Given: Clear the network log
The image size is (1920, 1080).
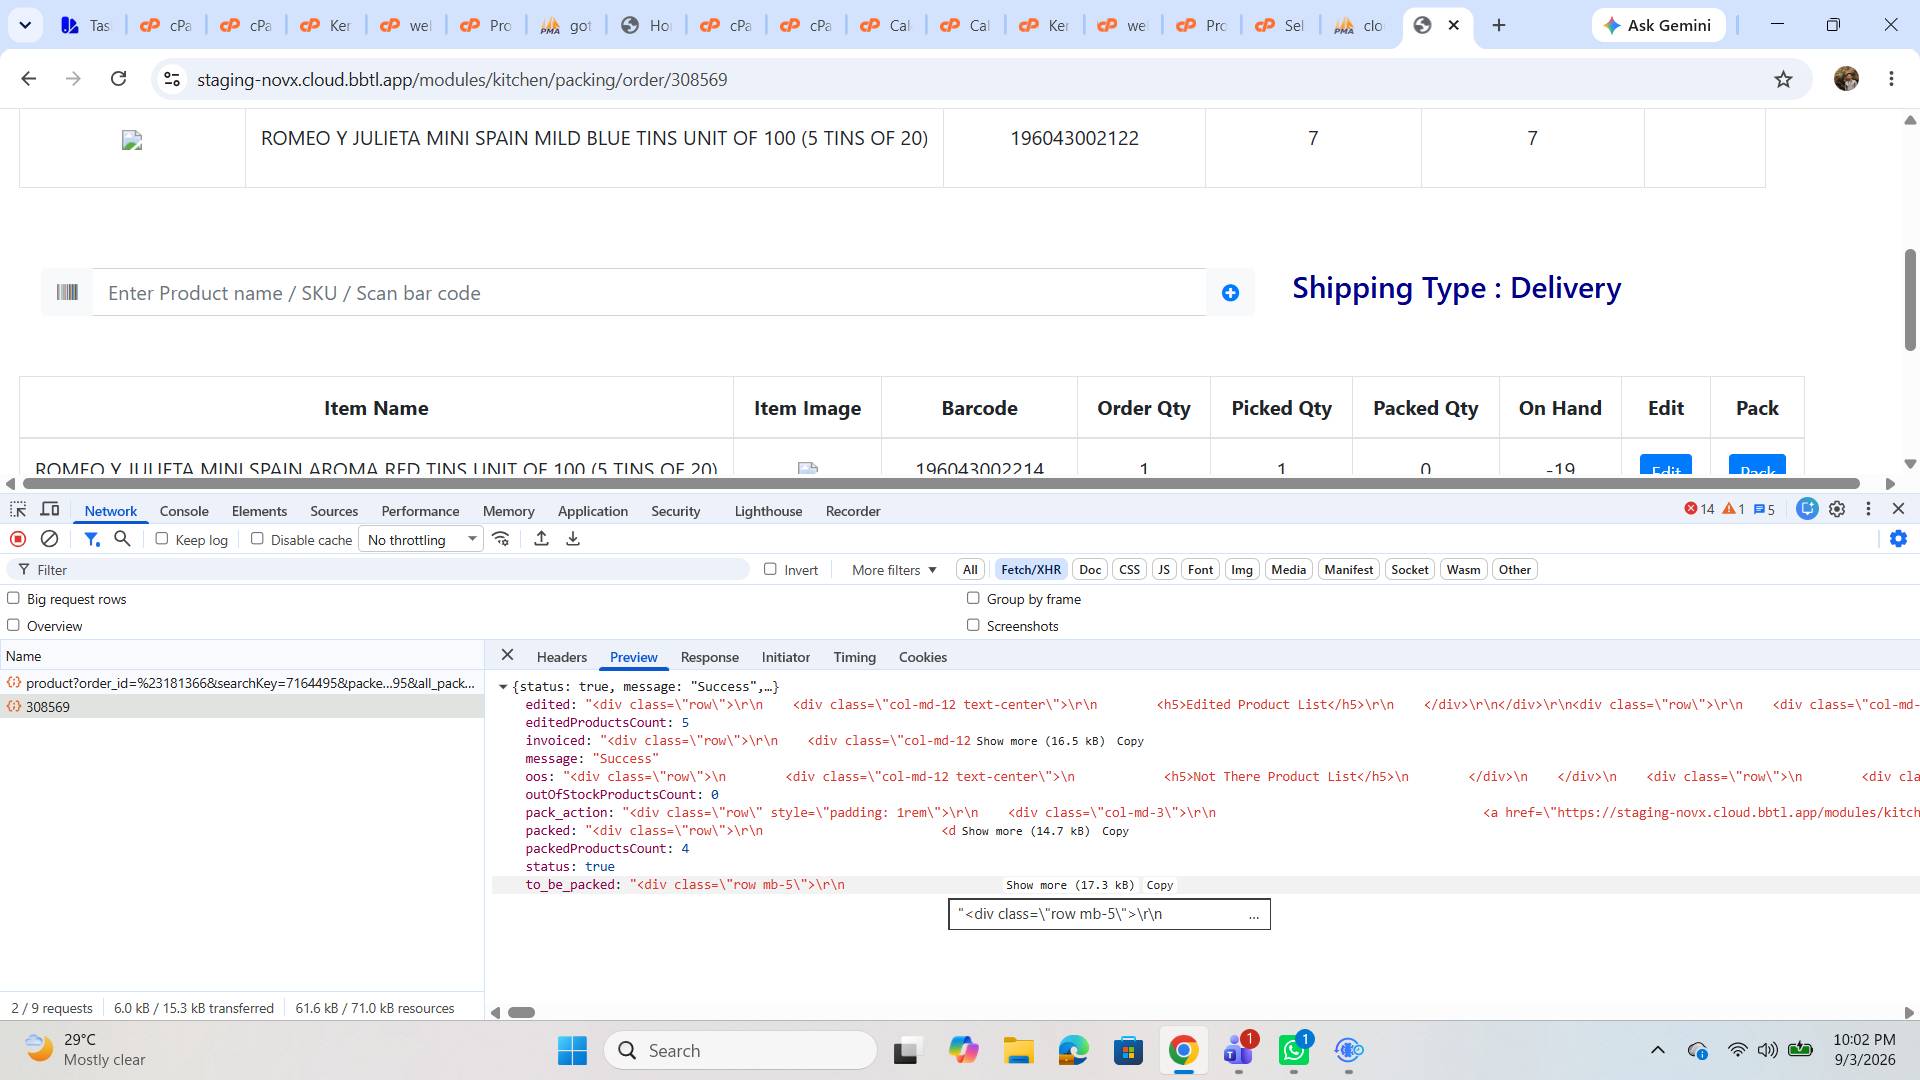Looking at the screenshot, I should pos(49,539).
